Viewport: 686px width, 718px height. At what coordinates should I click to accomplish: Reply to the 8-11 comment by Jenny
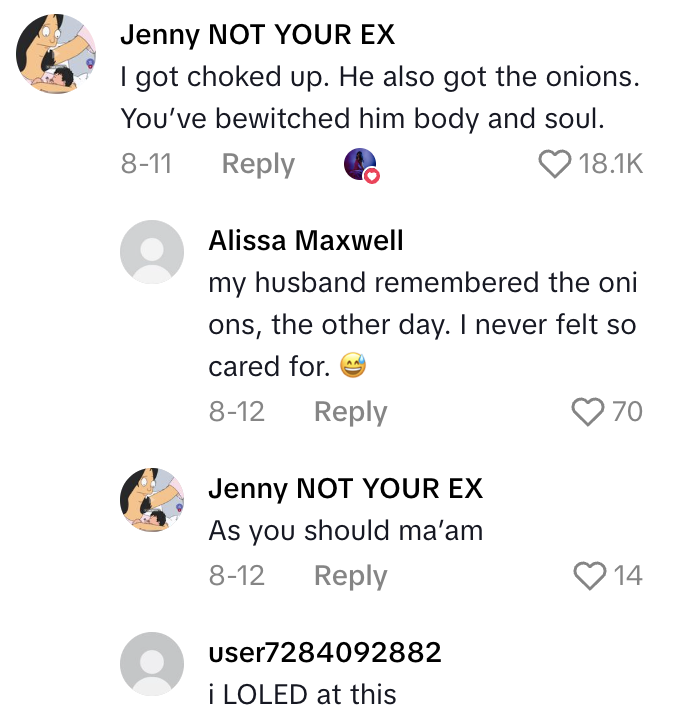[x=258, y=164]
